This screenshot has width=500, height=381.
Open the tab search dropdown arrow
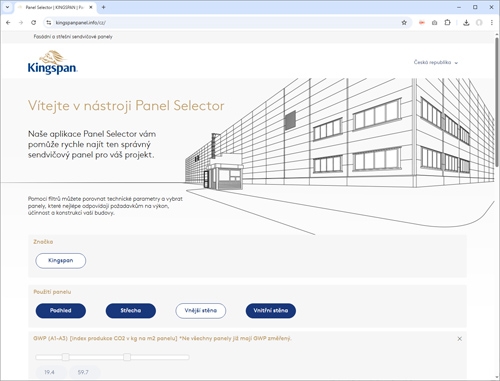[x=7, y=7]
